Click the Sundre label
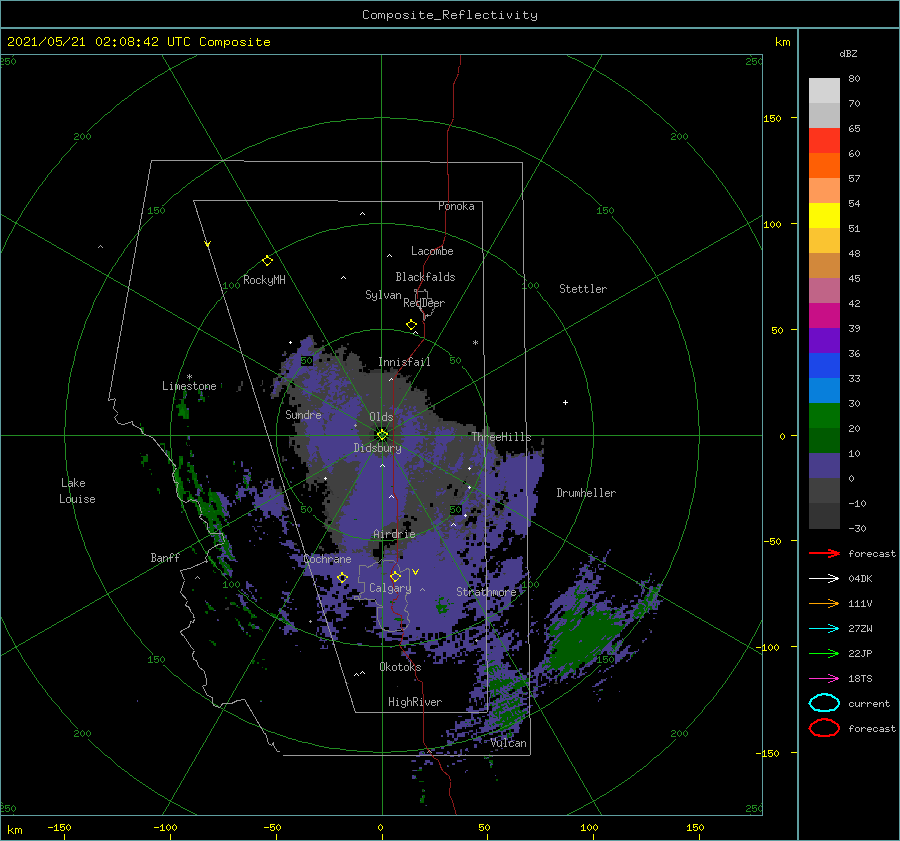This screenshot has width=900, height=841. 303,414
